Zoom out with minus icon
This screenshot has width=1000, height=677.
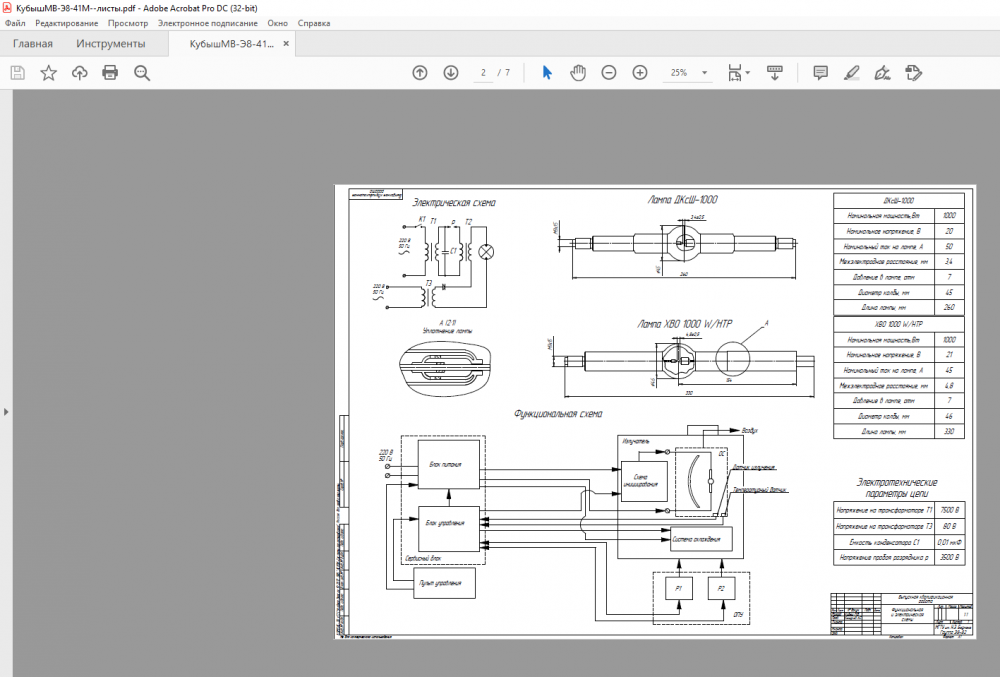click(x=609, y=73)
